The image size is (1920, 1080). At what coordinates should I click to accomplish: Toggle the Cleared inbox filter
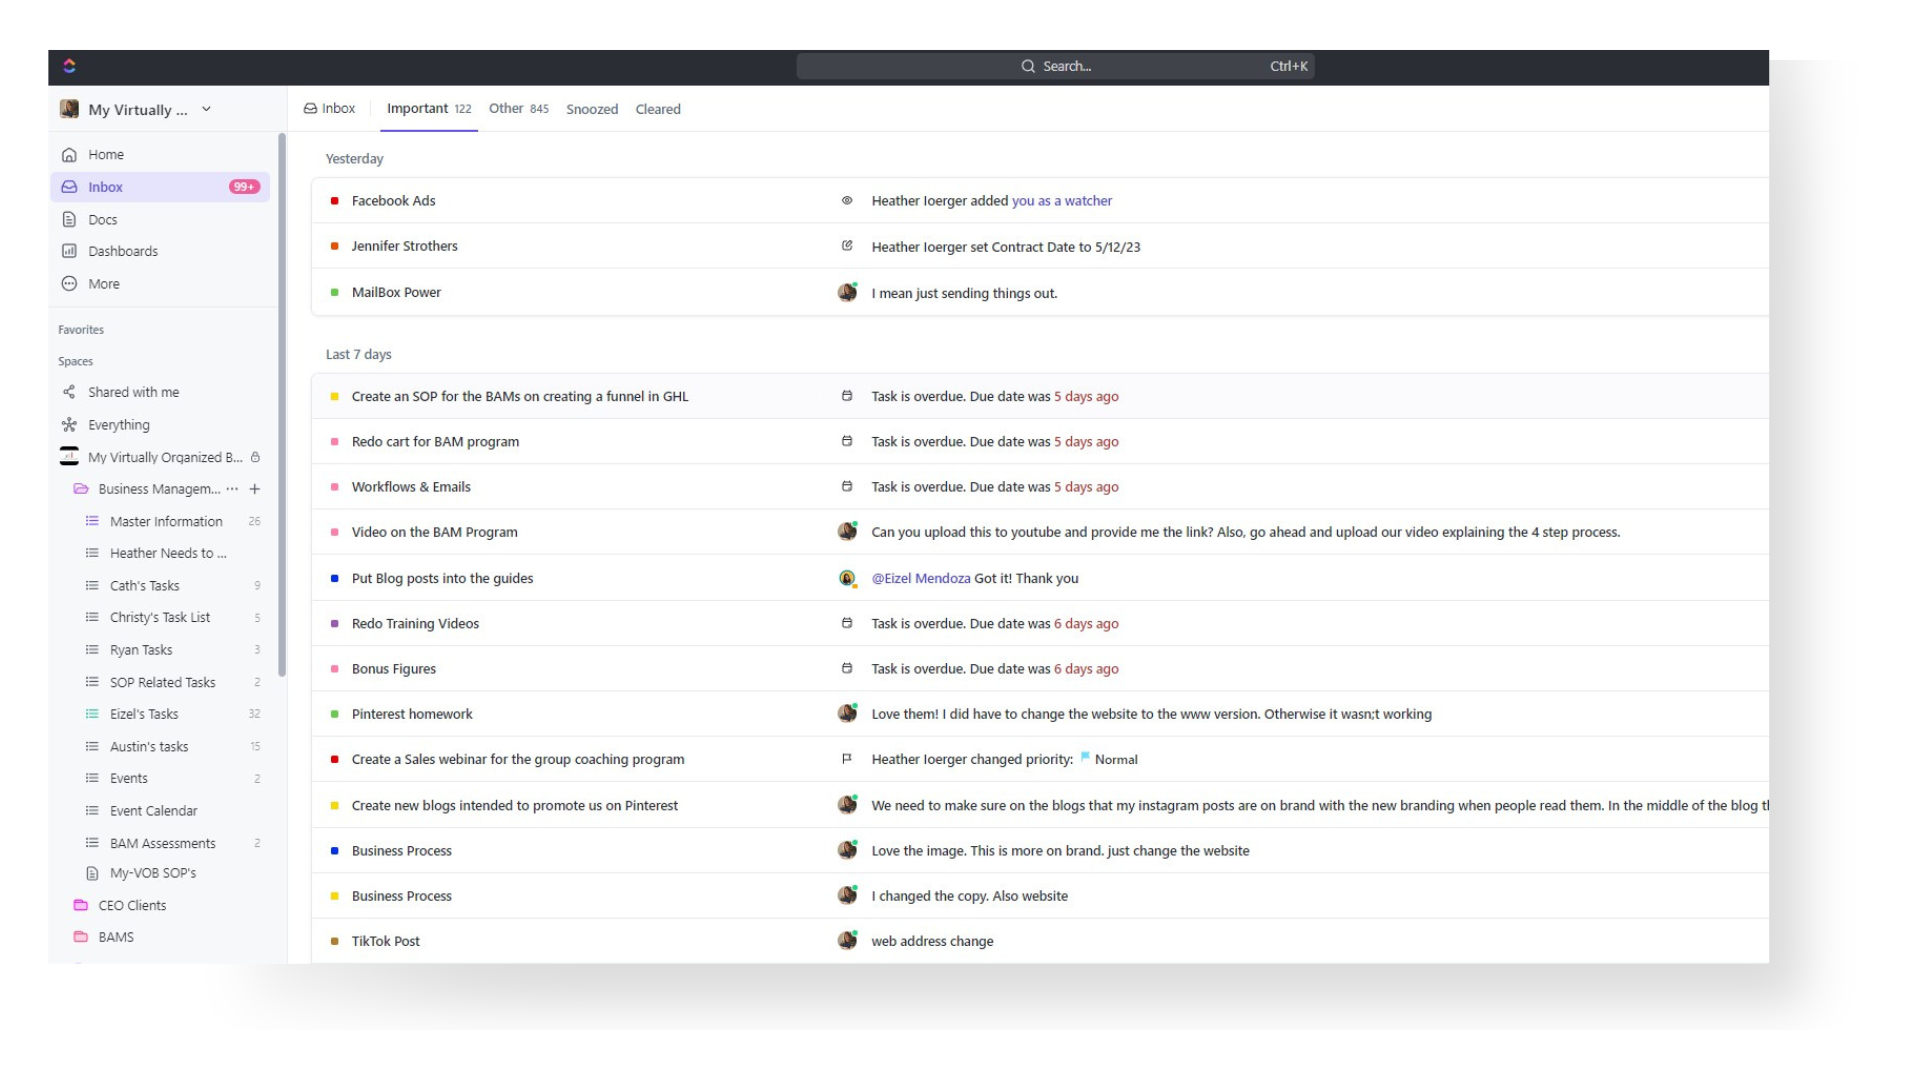(658, 108)
